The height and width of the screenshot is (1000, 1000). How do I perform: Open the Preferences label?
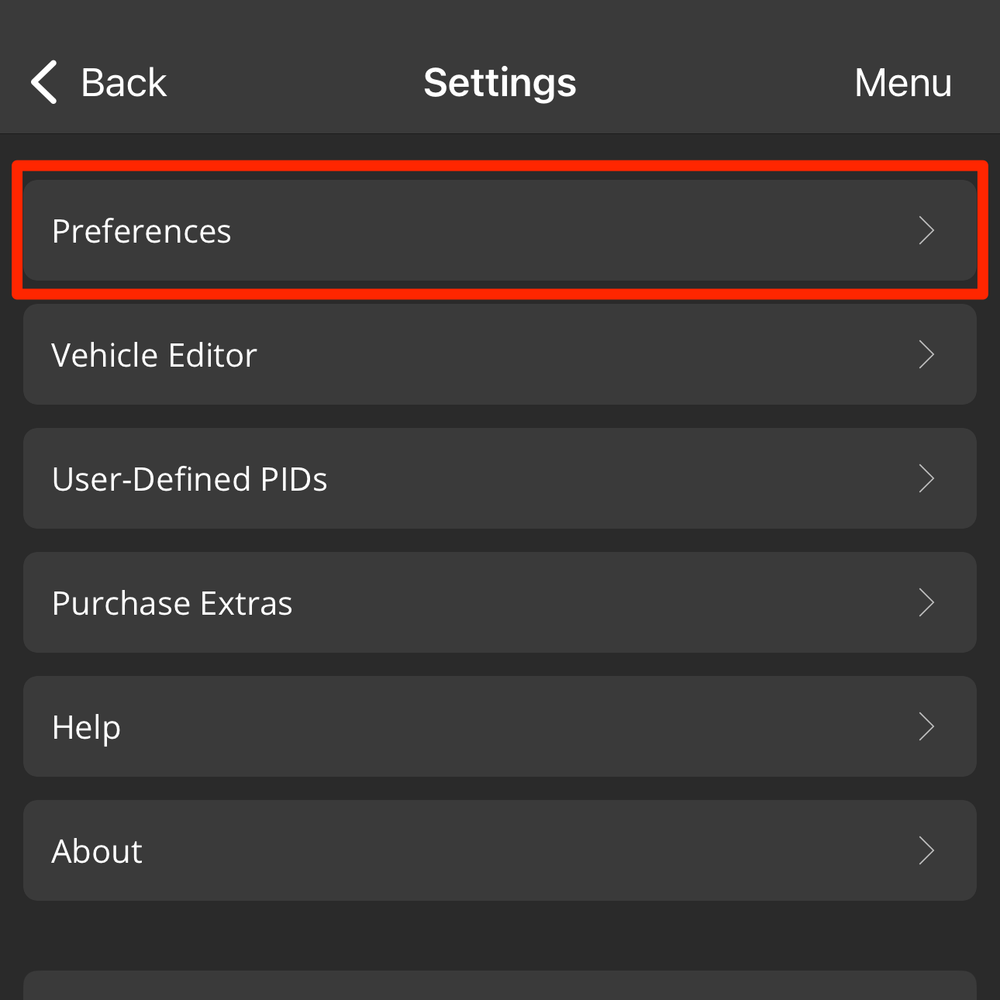pos(141,231)
